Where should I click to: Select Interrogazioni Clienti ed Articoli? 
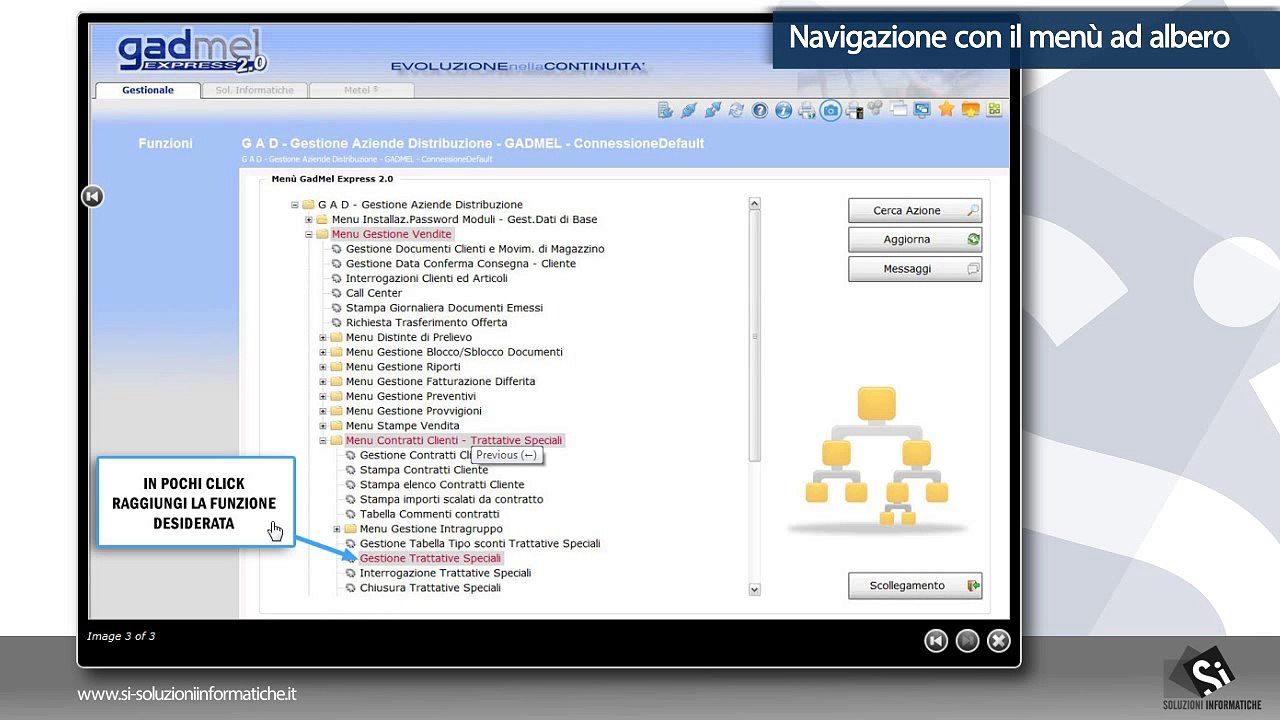click(x=427, y=278)
